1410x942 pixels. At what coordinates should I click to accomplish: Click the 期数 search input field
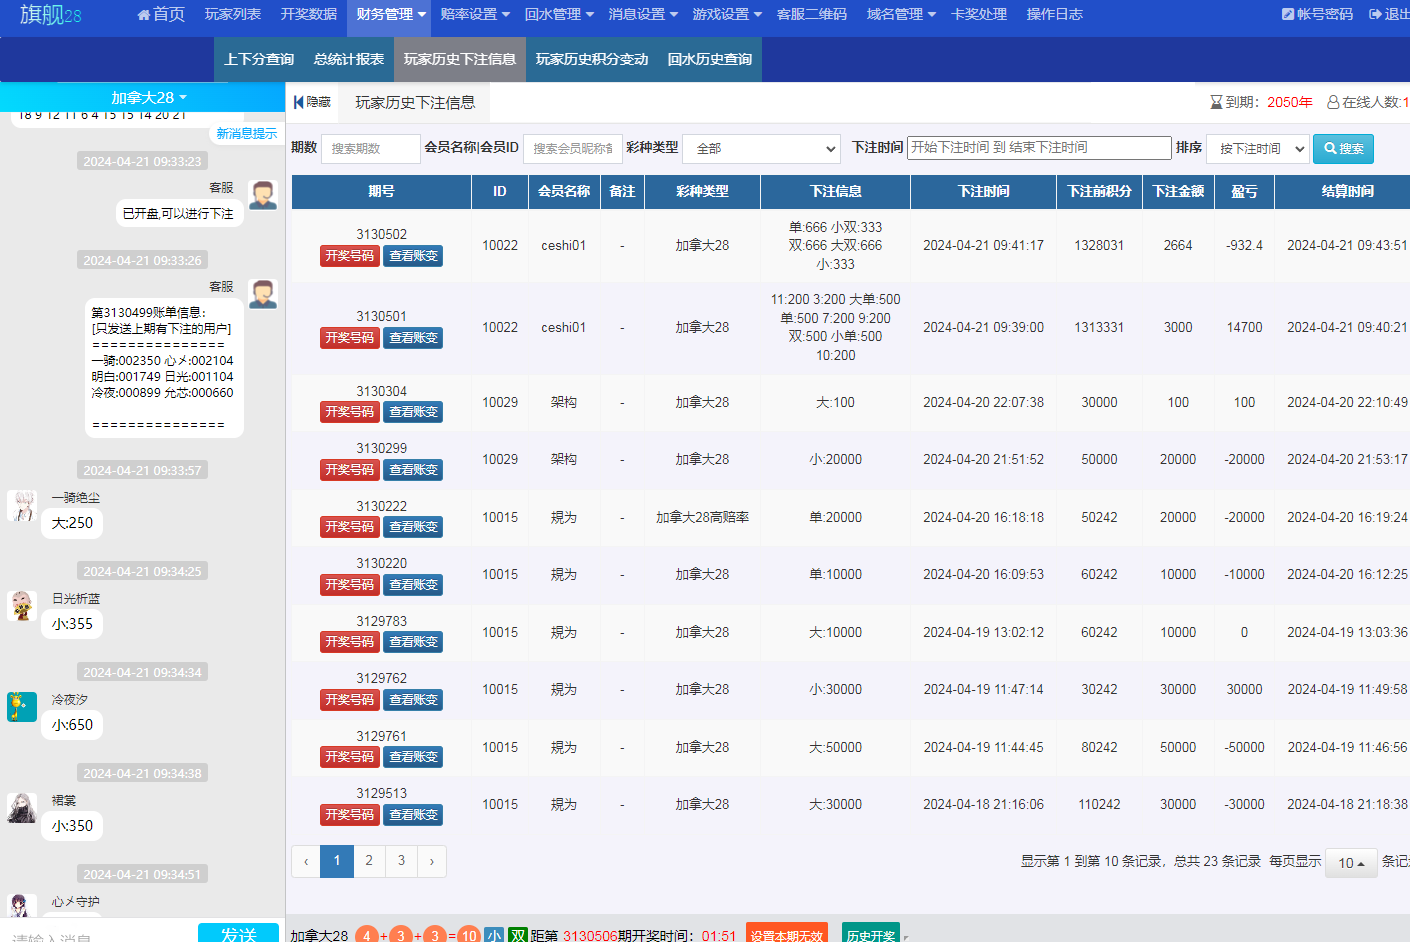tap(370, 148)
